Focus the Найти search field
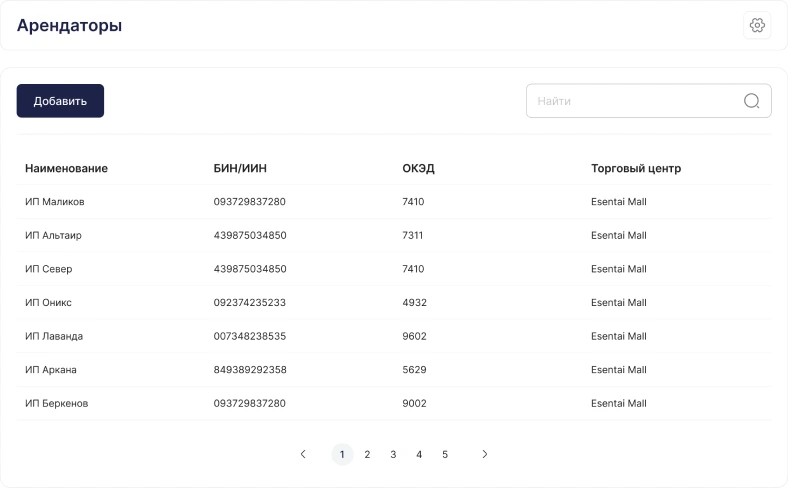The width and height of the screenshot is (788, 488). (648, 101)
